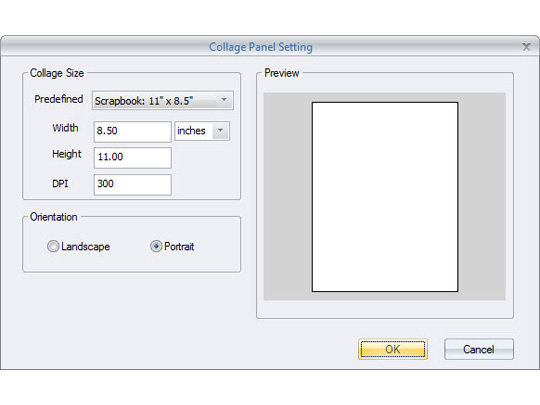Click the white page in Preview

385,197
